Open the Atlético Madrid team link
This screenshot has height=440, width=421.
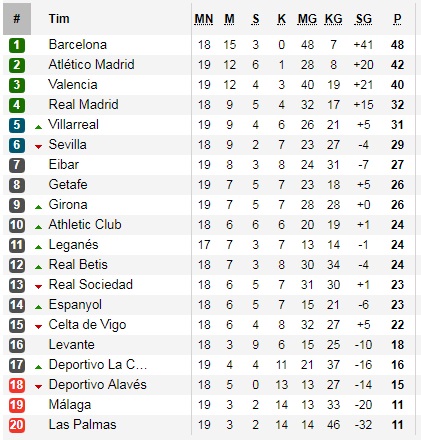pos(91,64)
